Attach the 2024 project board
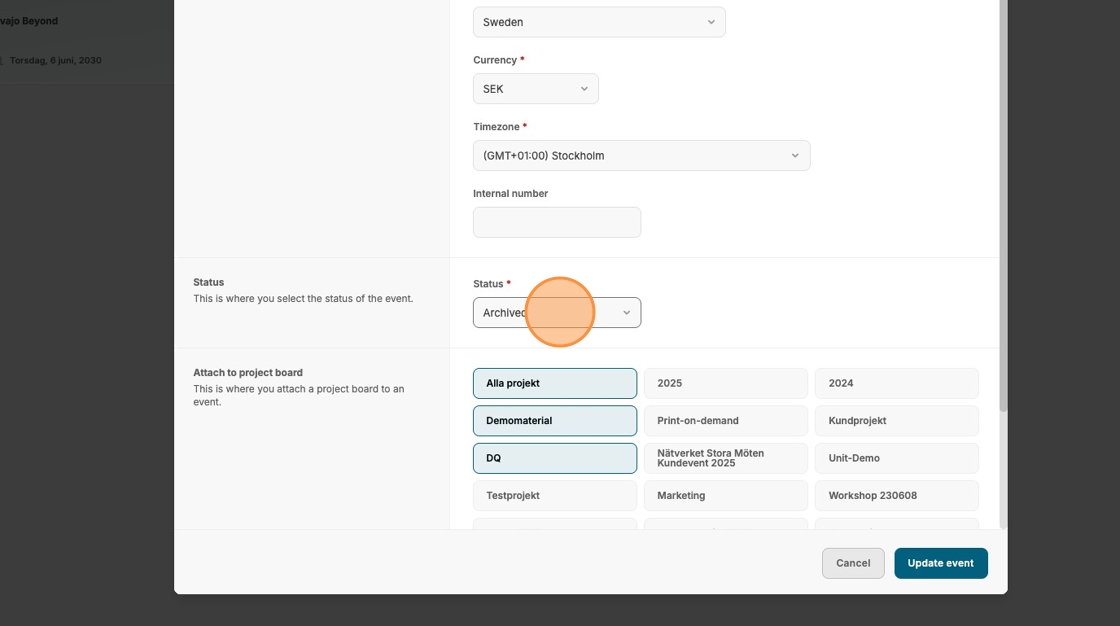Viewport: 1120px width, 626px height. click(896, 383)
